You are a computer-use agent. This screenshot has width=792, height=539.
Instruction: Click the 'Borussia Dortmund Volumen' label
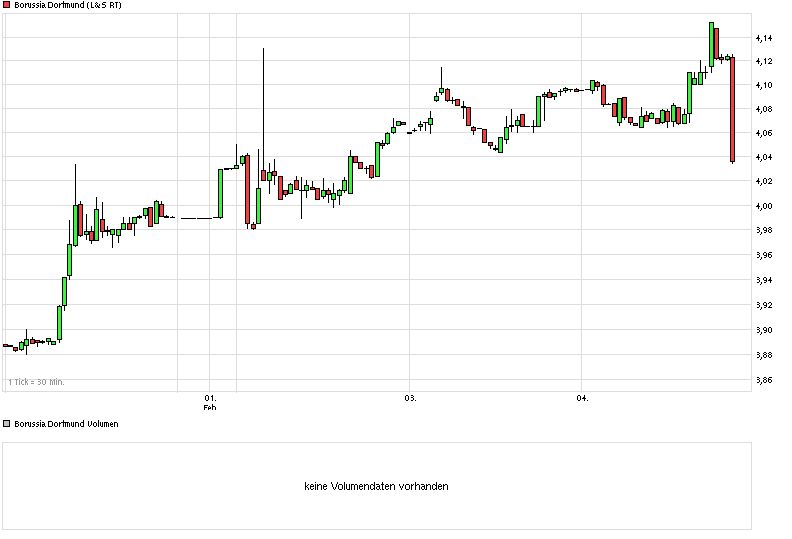(x=66, y=424)
